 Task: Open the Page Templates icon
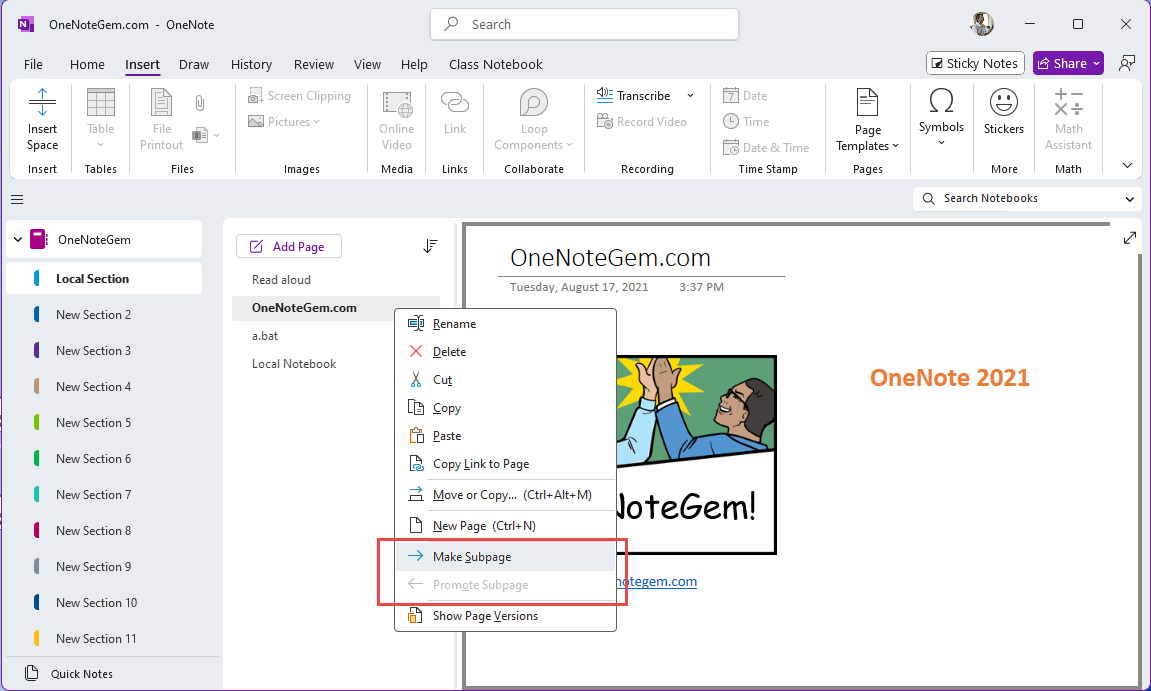(x=868, y=103)
